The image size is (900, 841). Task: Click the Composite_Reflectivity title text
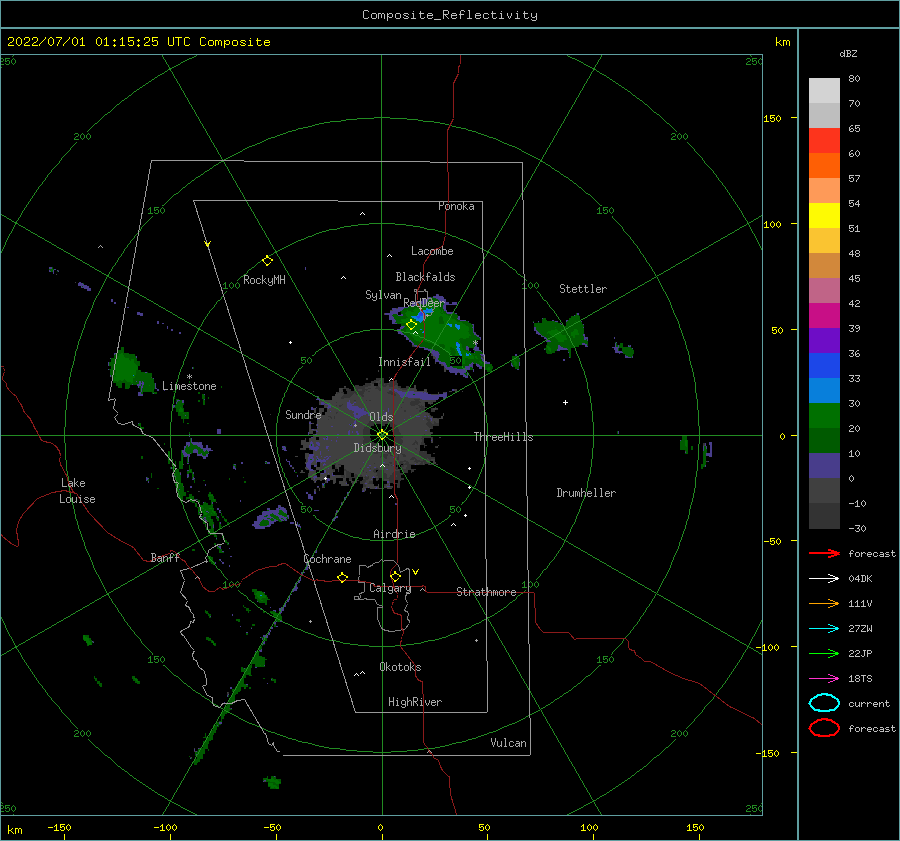[449, 15]
